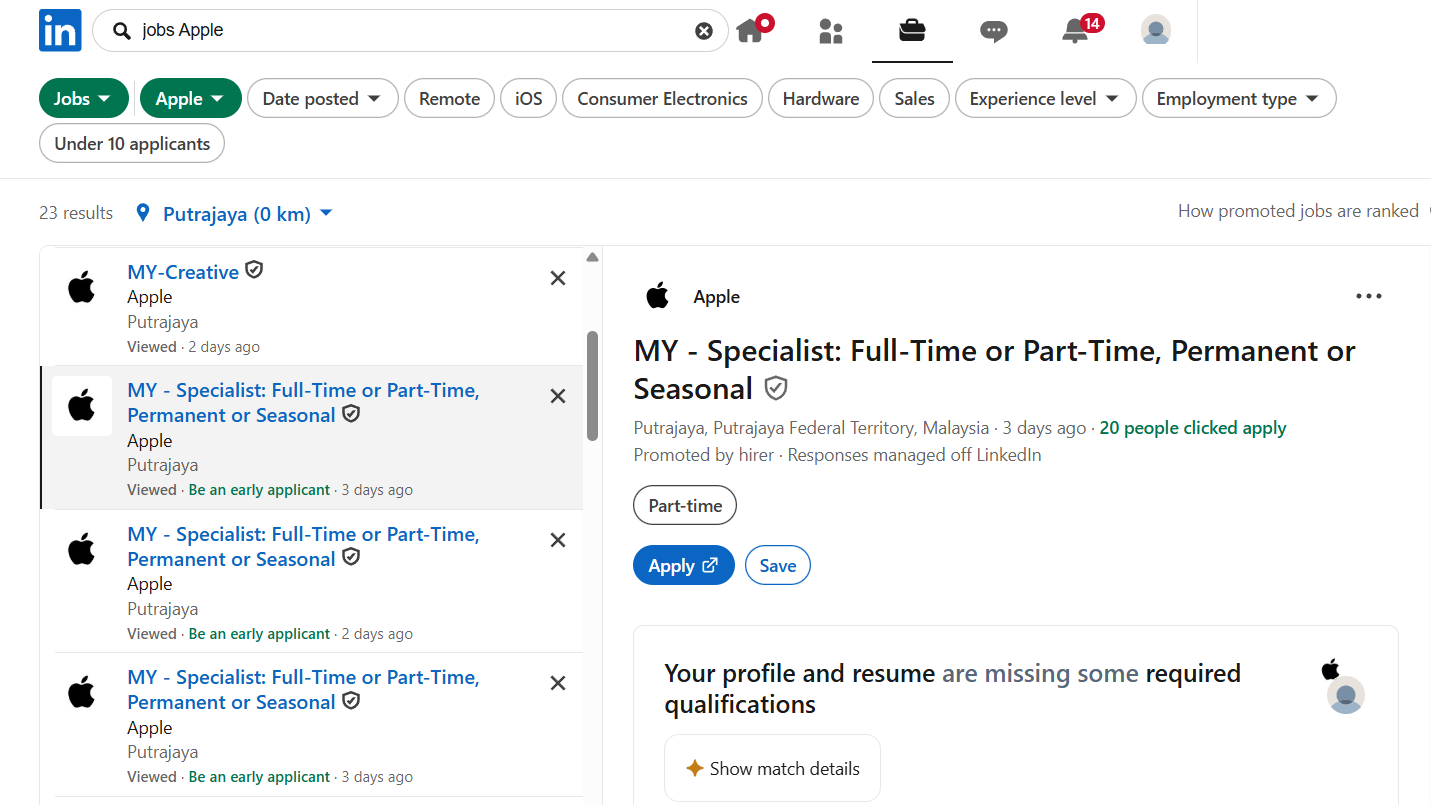
Task: Toggle the Consumer Electronics filter pill
Action: coord(662,99)
